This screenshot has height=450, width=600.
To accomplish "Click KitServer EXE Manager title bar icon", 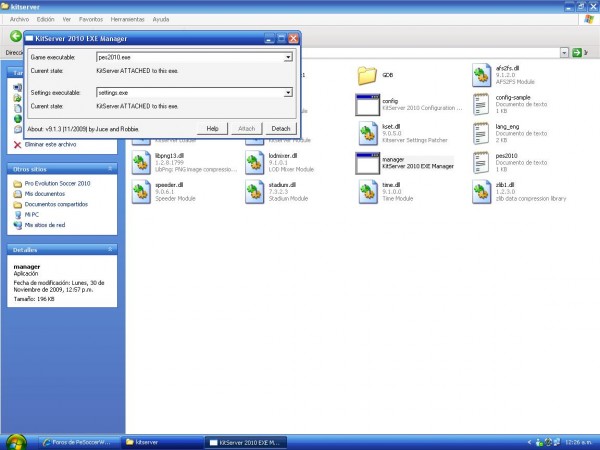I will click(x=29, y=38).
